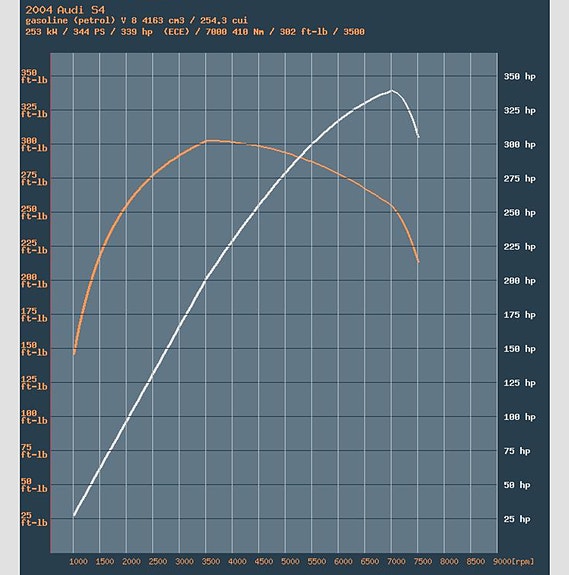Click the 5000 rpm axis label
Screen dimensions: 569x575
(x=290, y=561)
